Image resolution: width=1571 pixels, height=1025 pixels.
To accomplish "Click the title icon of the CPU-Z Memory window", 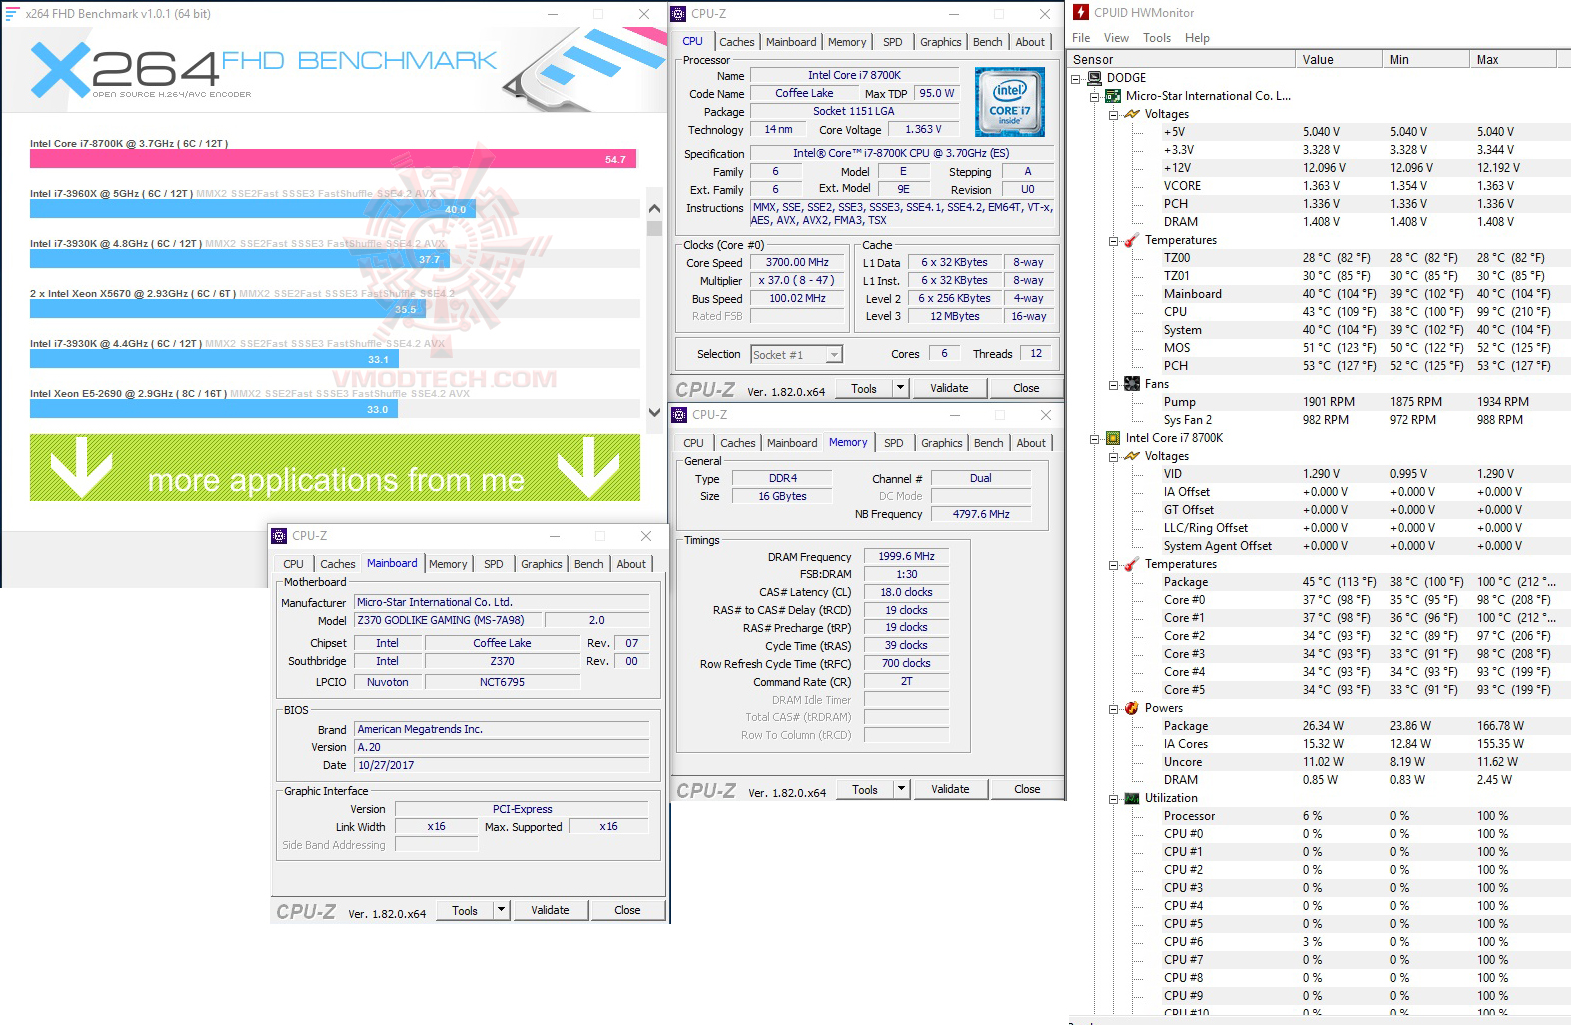I will [x=680, y=415].
